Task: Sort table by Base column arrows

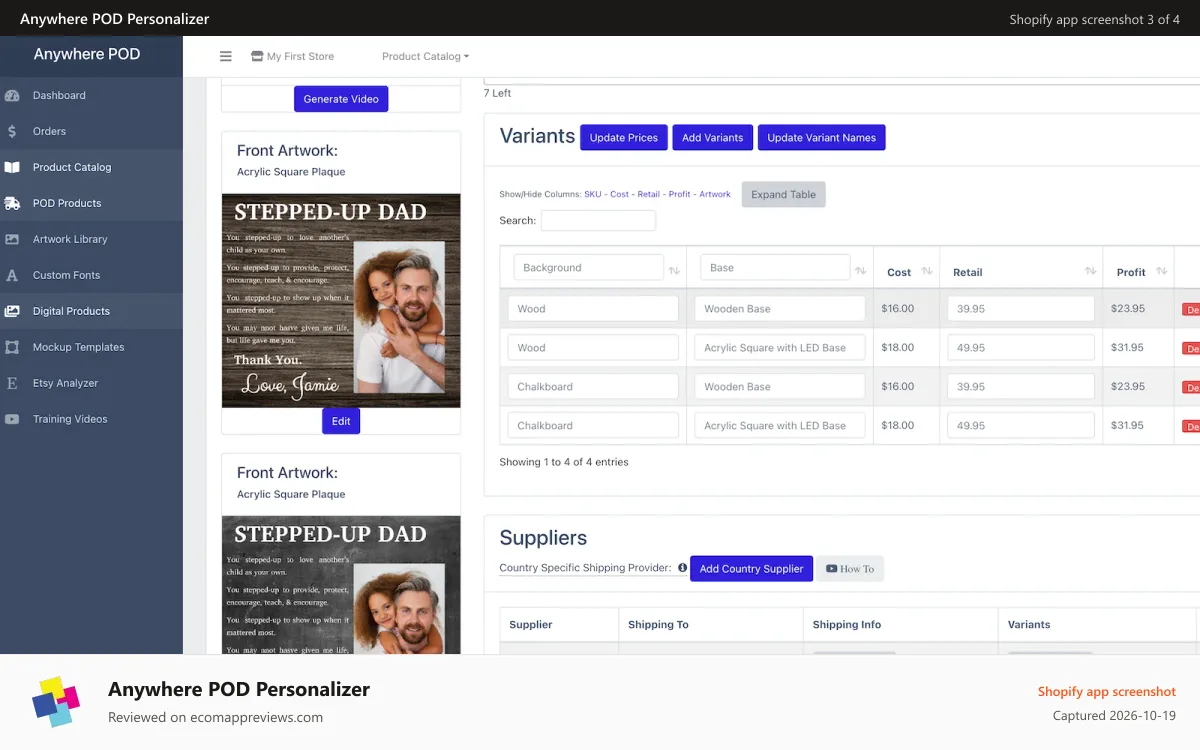Action: (860, 271)
